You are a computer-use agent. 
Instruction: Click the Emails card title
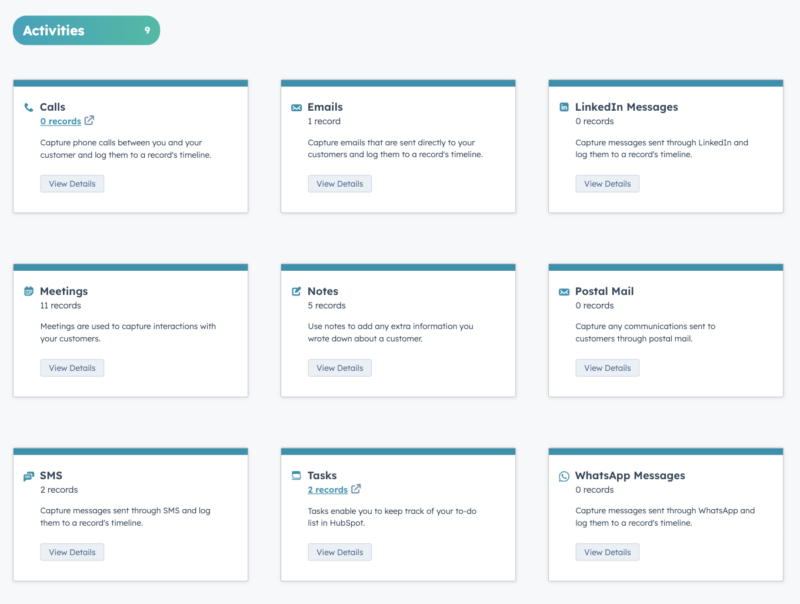pos(325,107)
